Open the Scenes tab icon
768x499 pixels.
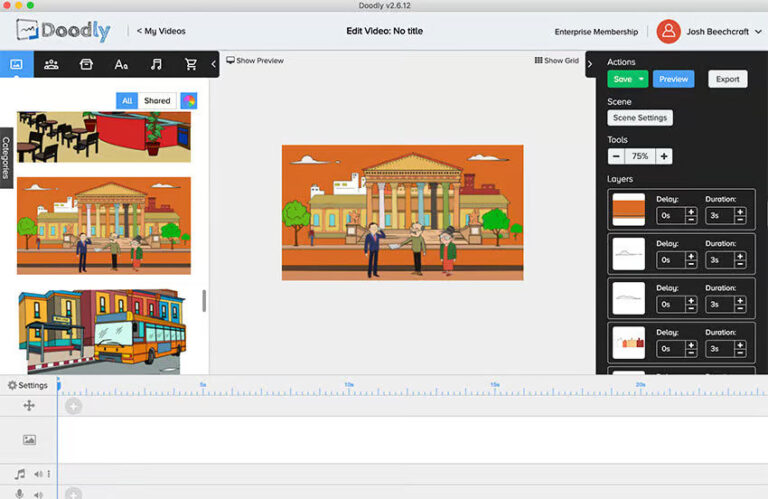[17, 64]
